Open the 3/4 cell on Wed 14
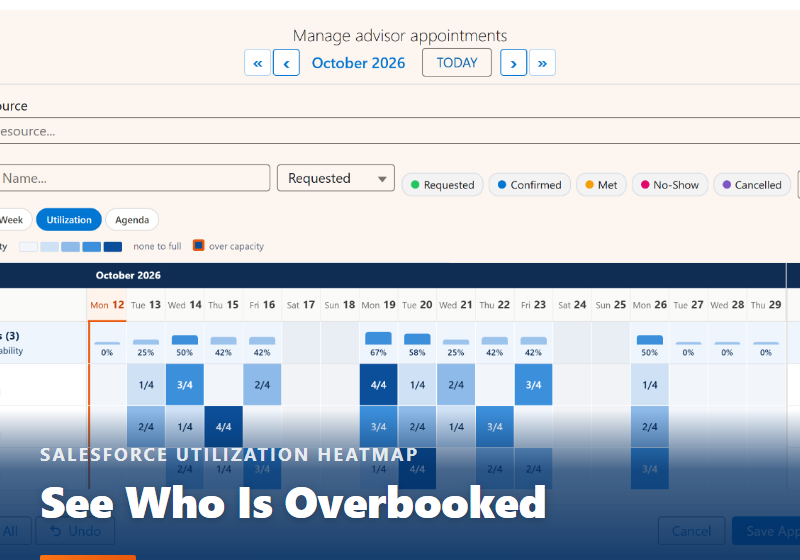Viewport: 800px width, 560px height. pos(185,385)
